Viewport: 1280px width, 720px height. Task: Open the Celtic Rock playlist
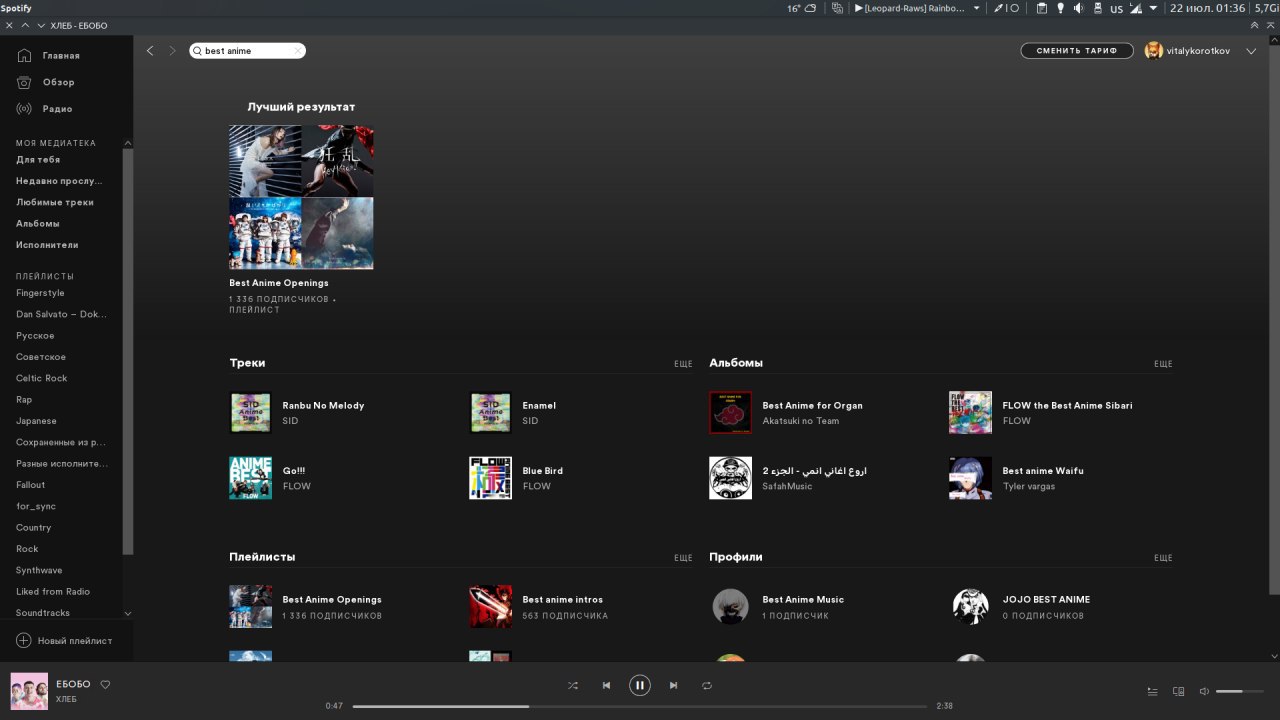click(42, 378)
